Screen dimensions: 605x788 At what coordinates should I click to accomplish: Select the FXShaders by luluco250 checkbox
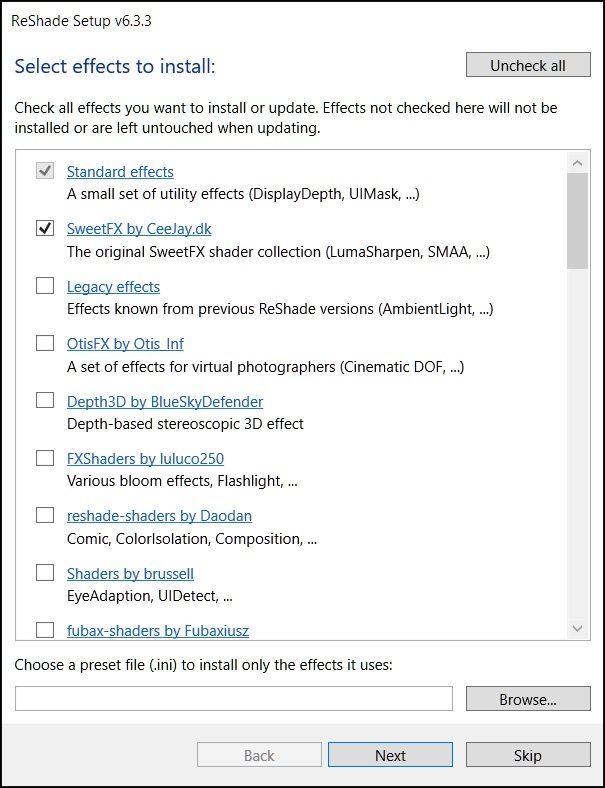point(45,458)
